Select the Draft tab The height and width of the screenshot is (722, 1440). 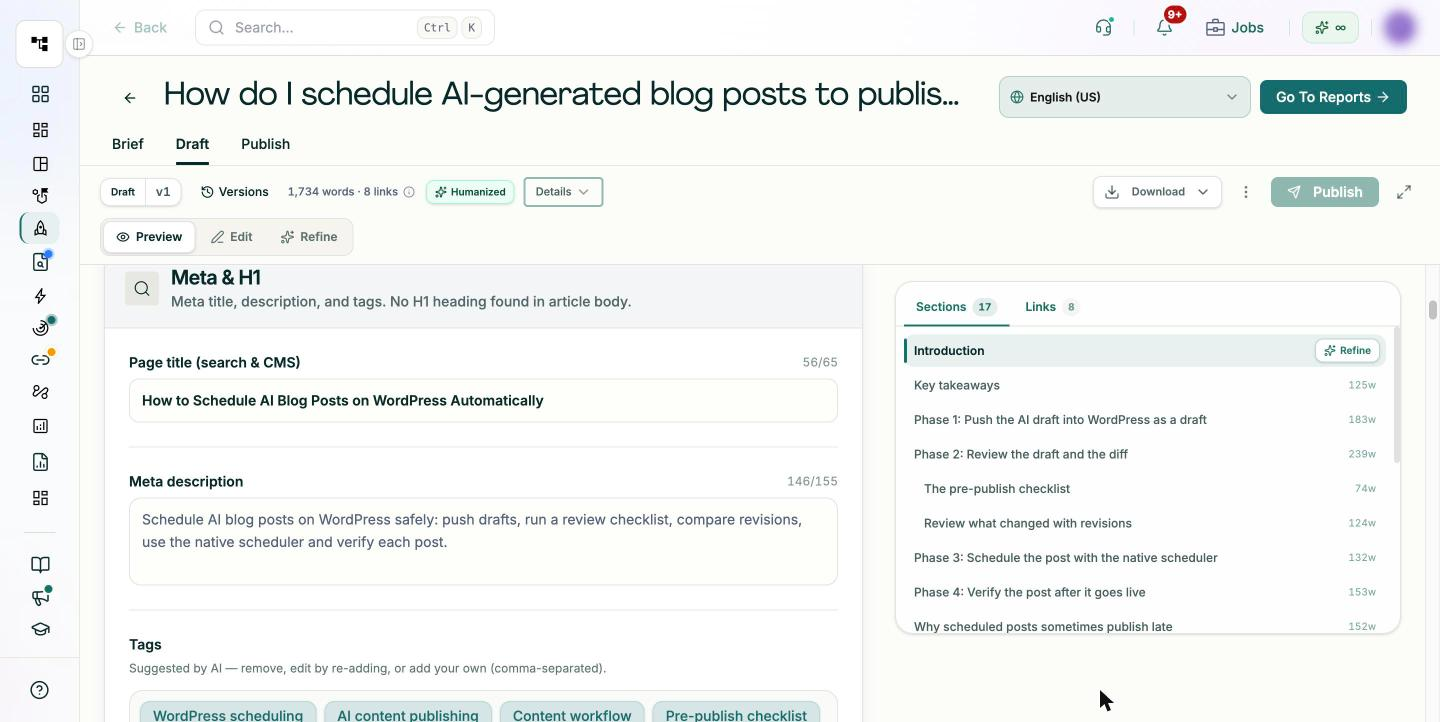pyautogui.click(x=192, y=144)
